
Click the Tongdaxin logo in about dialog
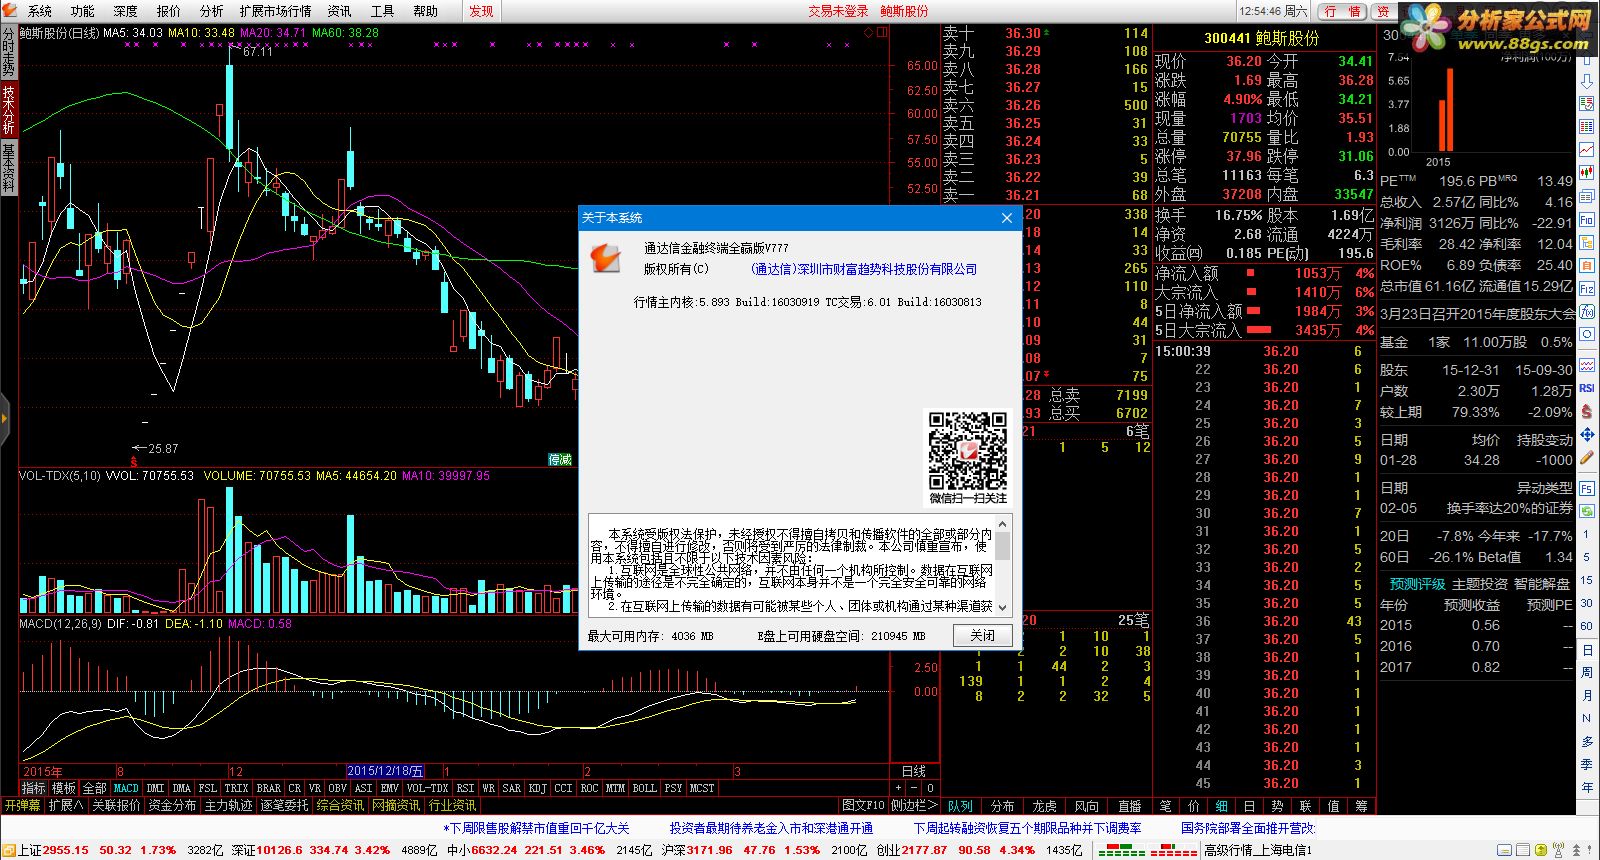[604, 257]
